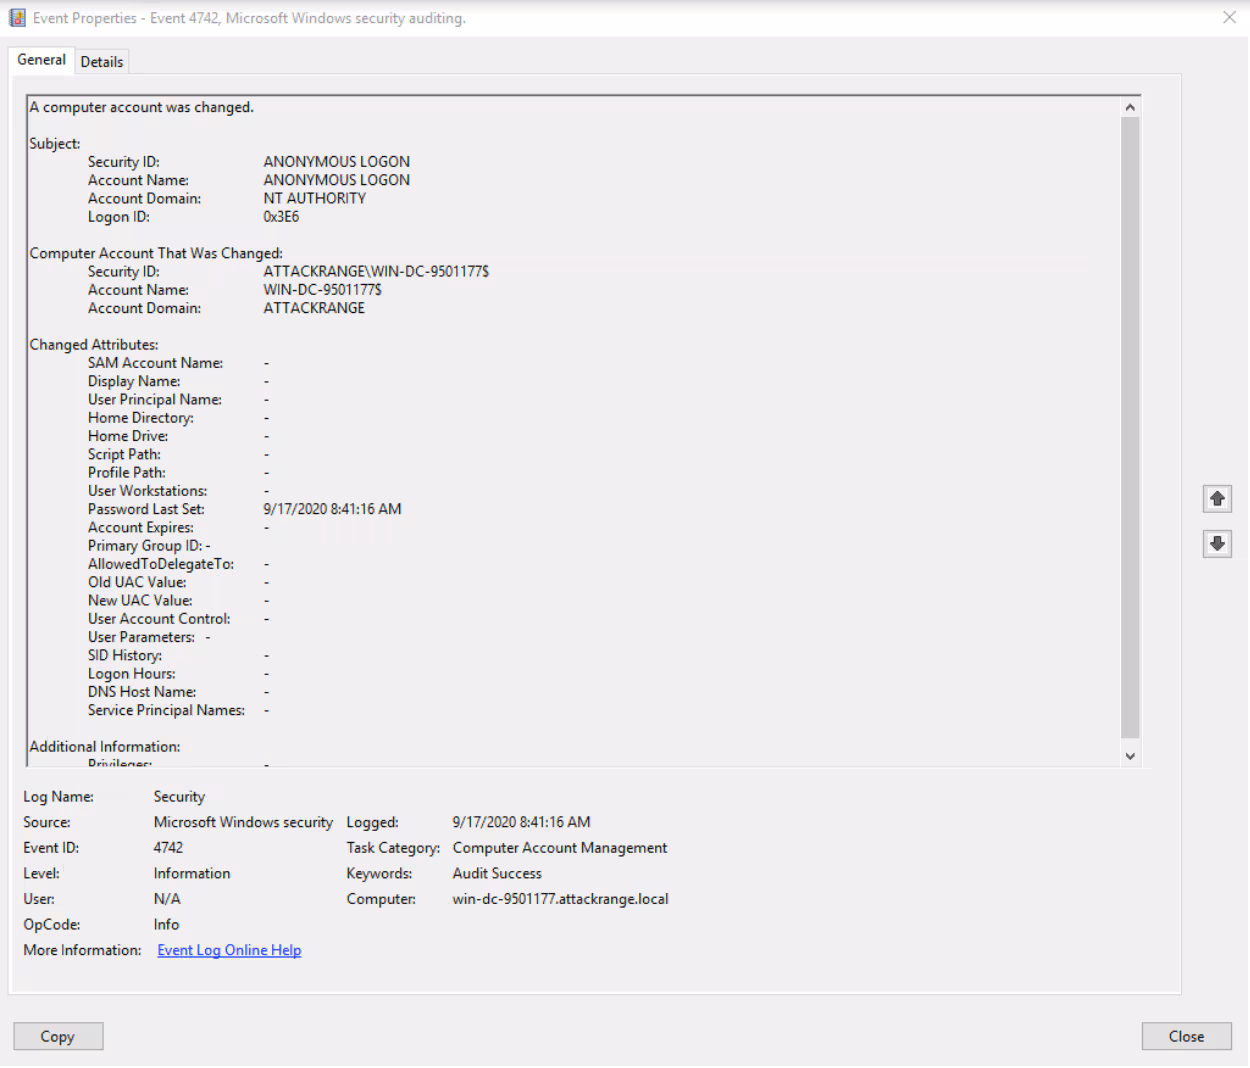Open the Event Log Online Help link
The height and width of the screenshot is (1068, 1250).
[x=229, y=950]
